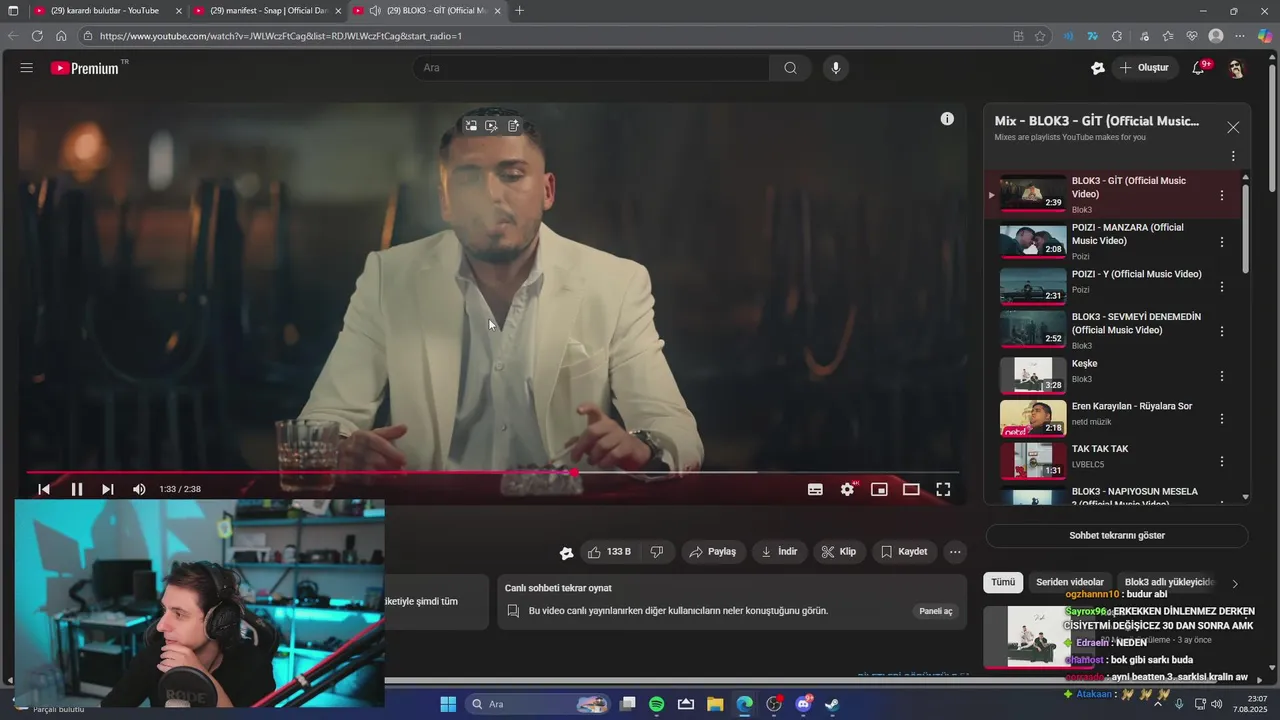Add page to favorites star

pos(1040,36)
